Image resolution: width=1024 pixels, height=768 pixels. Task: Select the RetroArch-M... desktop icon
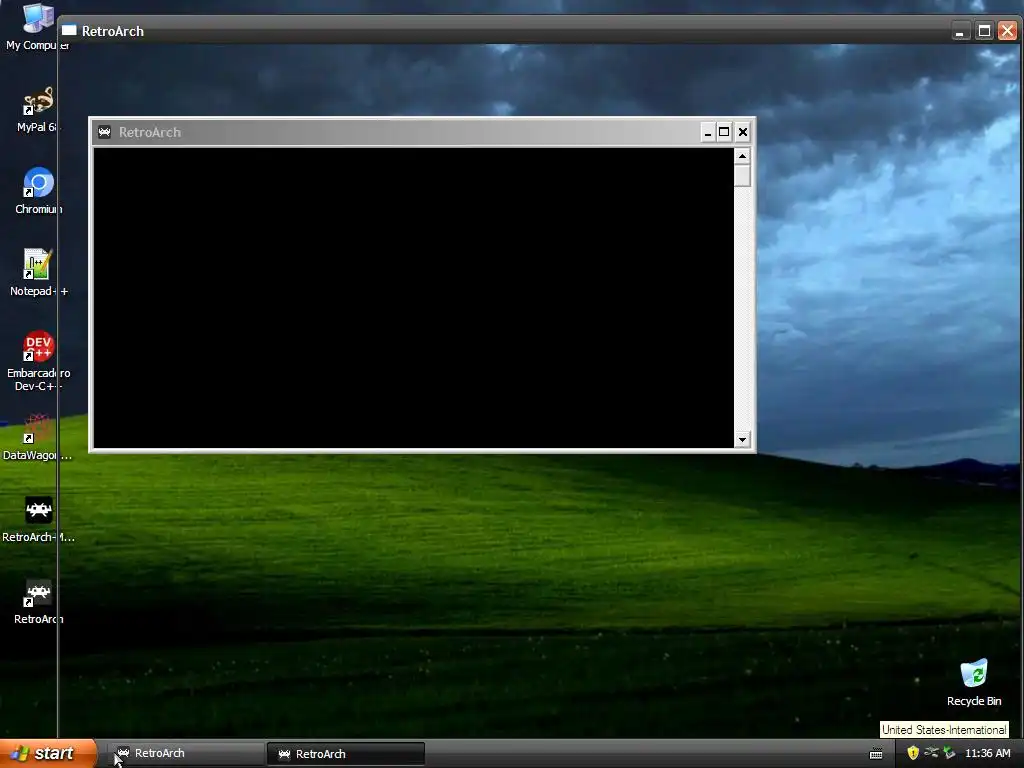coord(38,519)
